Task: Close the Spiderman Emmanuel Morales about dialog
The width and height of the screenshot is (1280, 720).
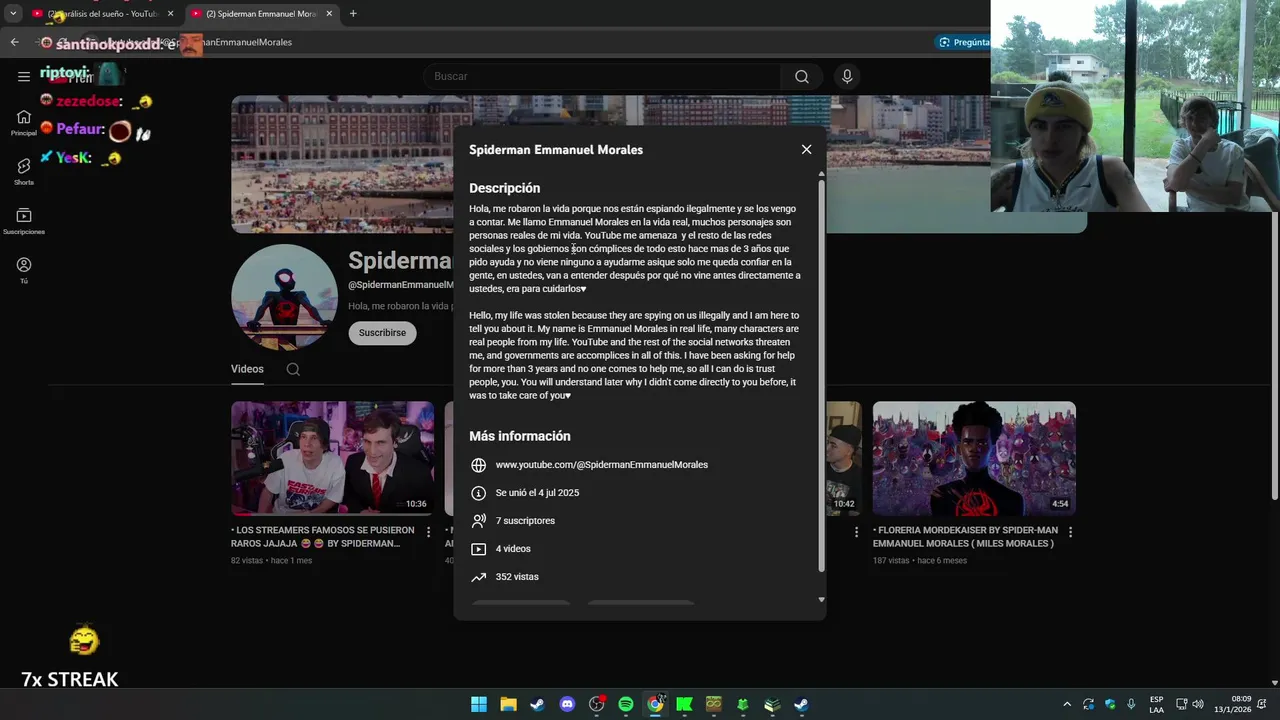Action: pyautogui.click(x=806, y=150)
